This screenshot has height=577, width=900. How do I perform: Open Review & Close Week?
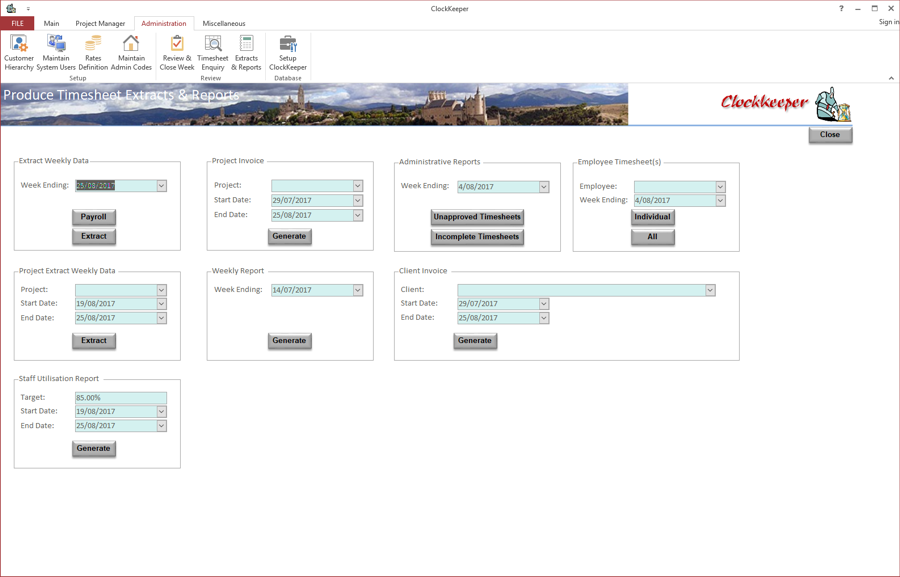[x=177, y=52]
